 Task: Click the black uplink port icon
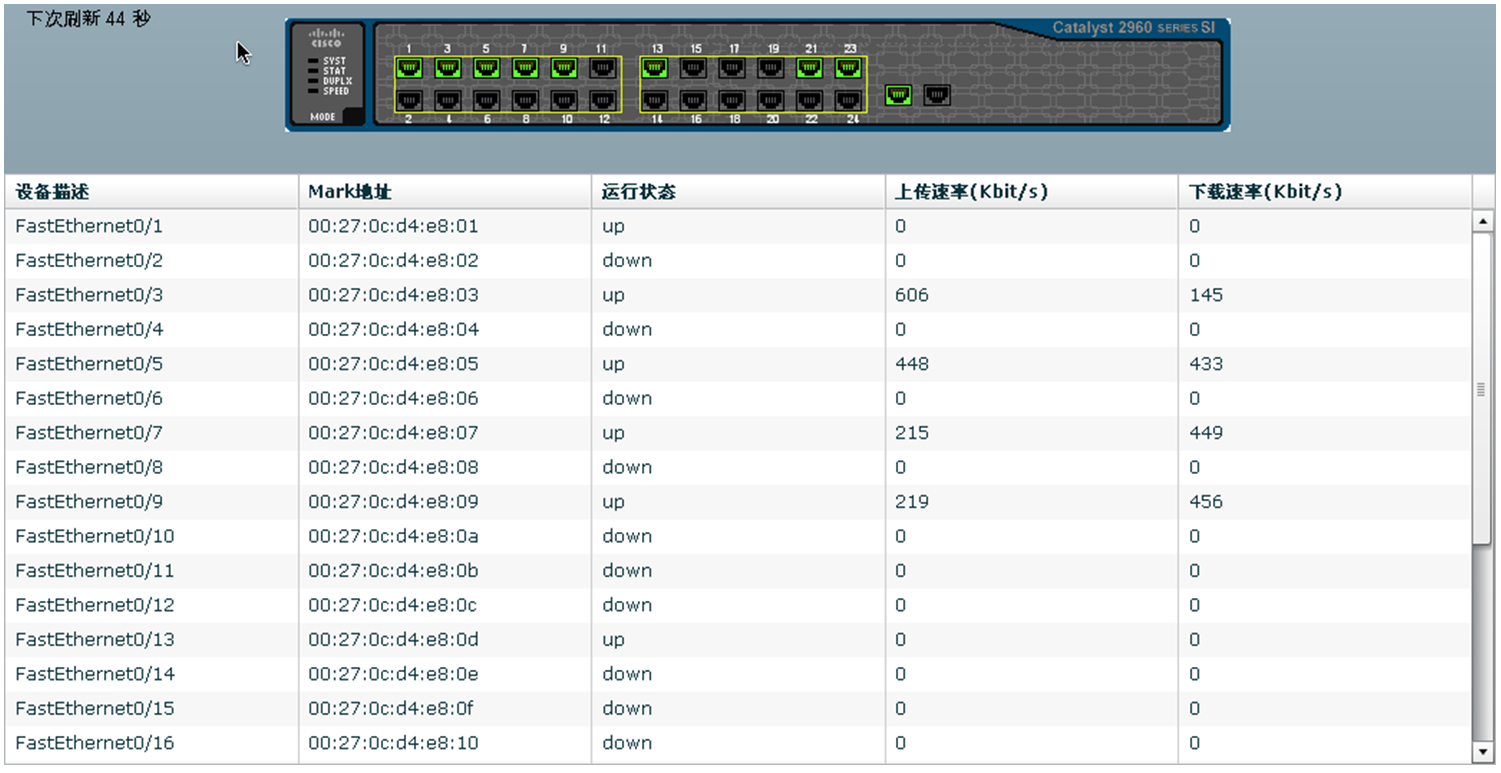click(936, 95)
